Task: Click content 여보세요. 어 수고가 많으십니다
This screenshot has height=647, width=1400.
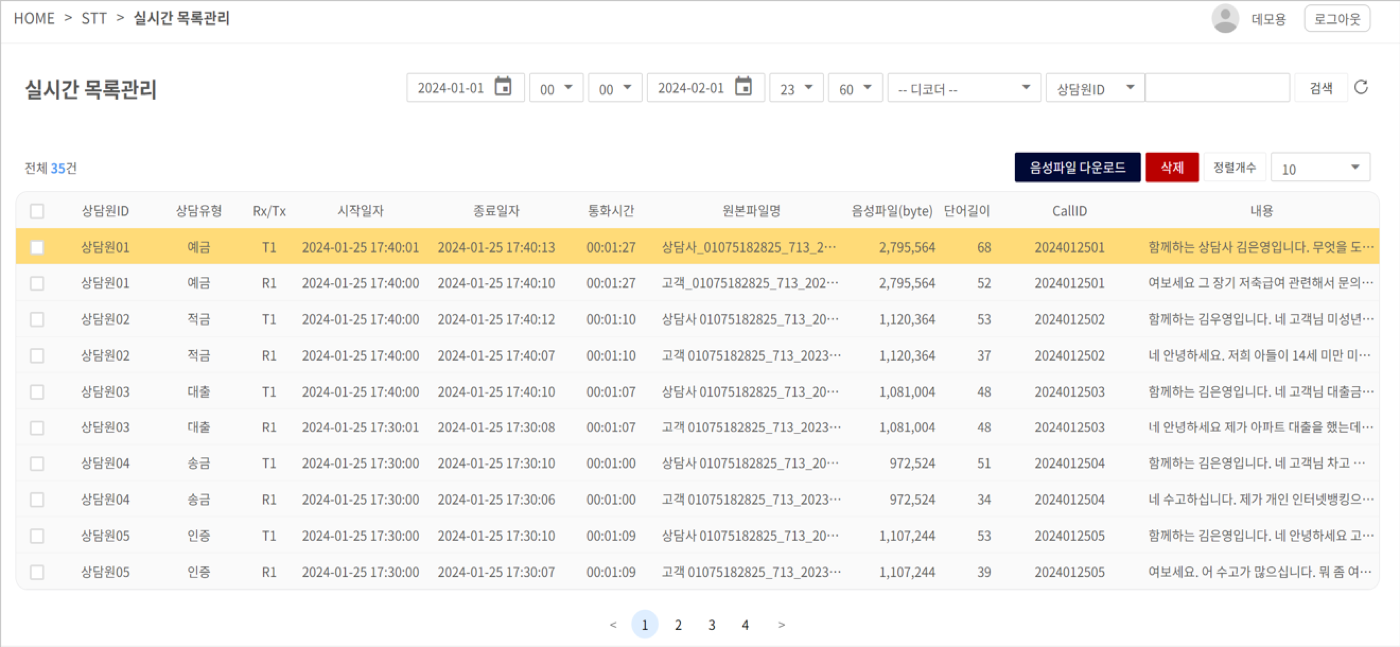Action: click(x=1262, y=572)
